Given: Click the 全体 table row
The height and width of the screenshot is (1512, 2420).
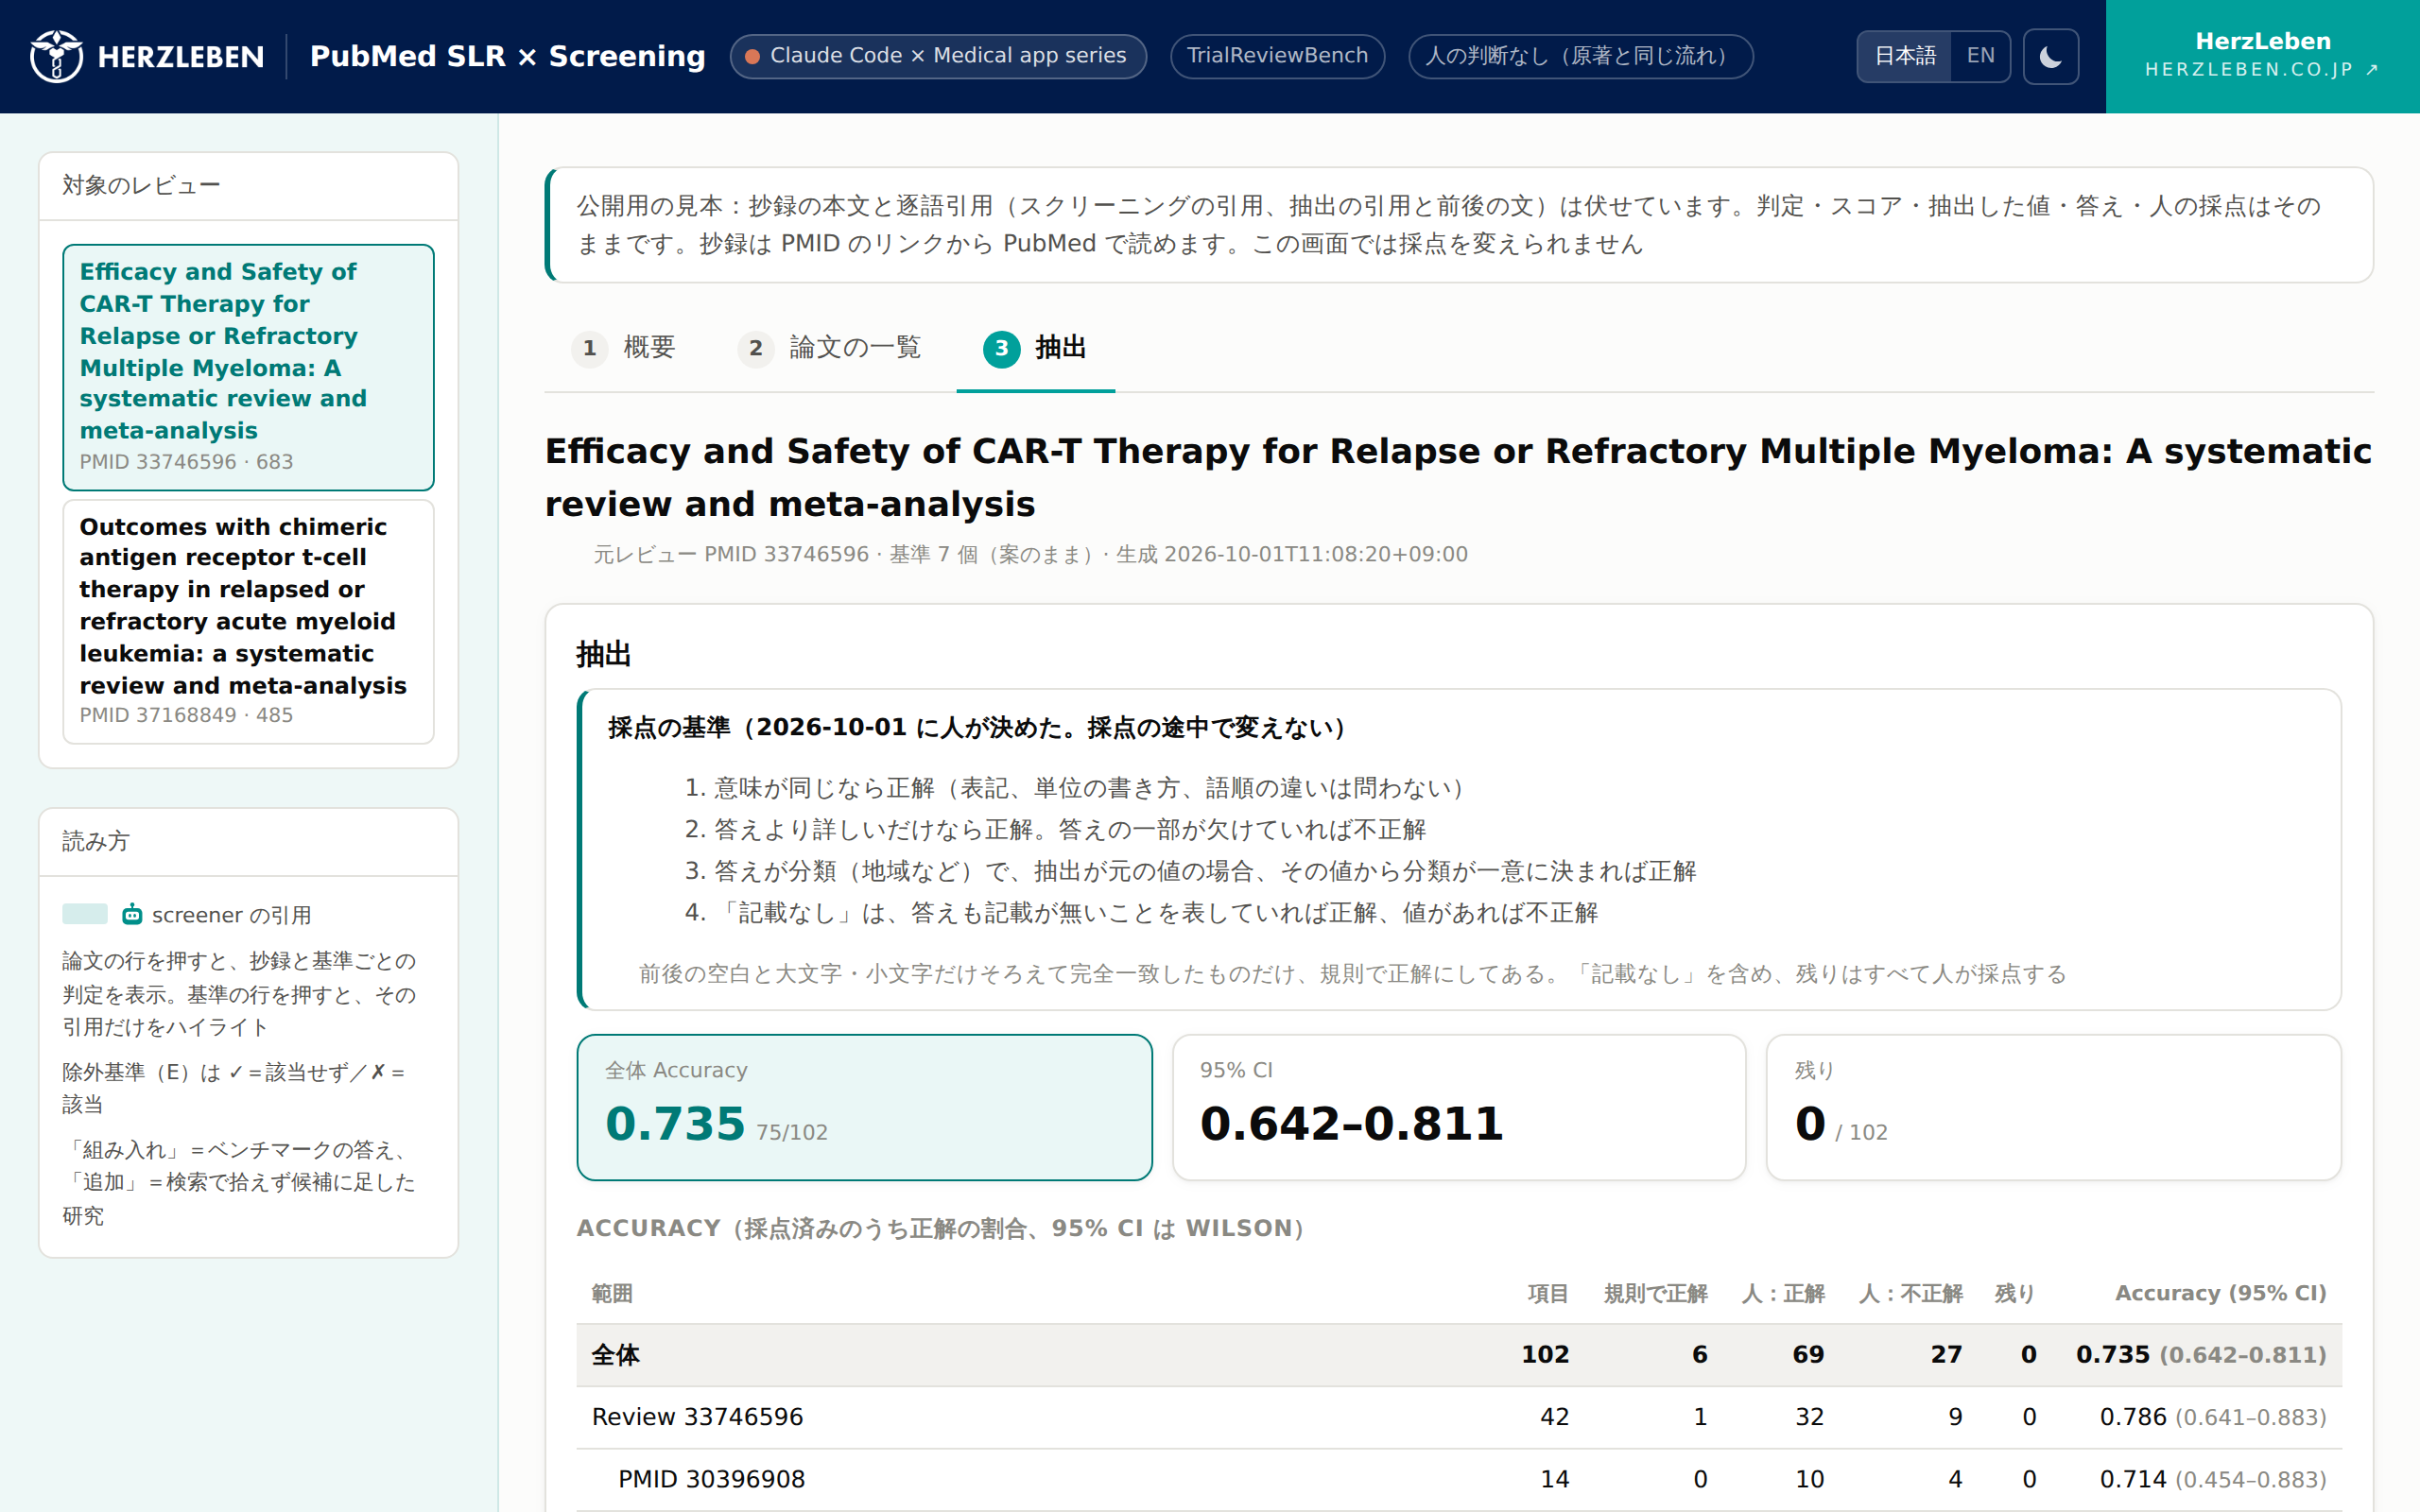Looking at the screenshot, I should (1459, 1355).
